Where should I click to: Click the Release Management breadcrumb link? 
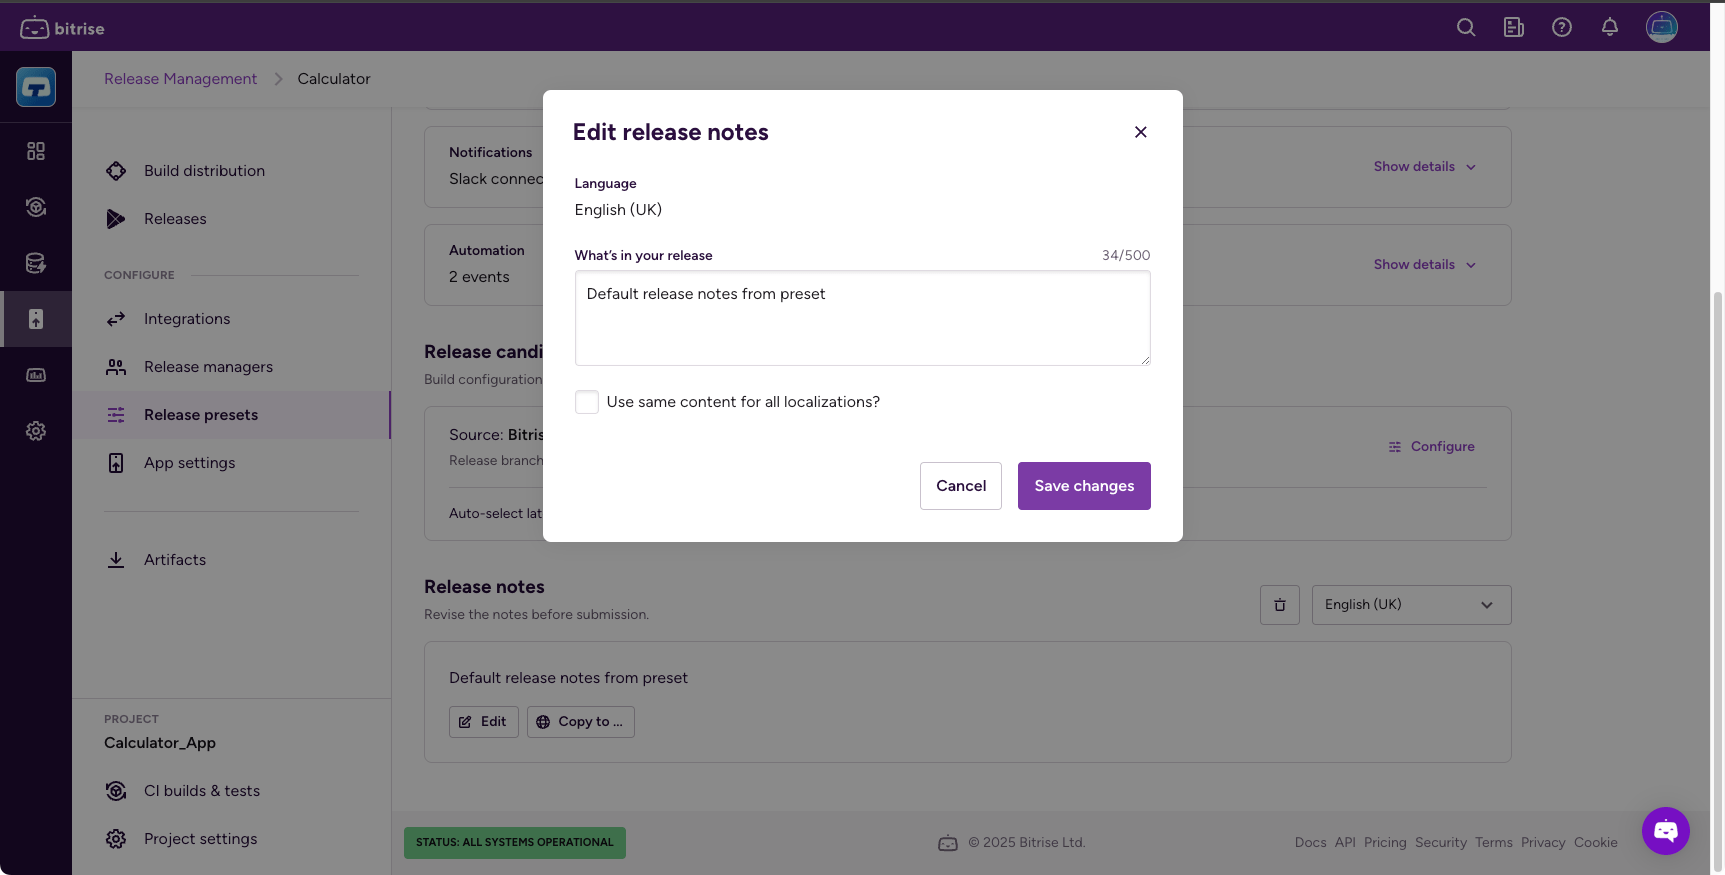180,79
